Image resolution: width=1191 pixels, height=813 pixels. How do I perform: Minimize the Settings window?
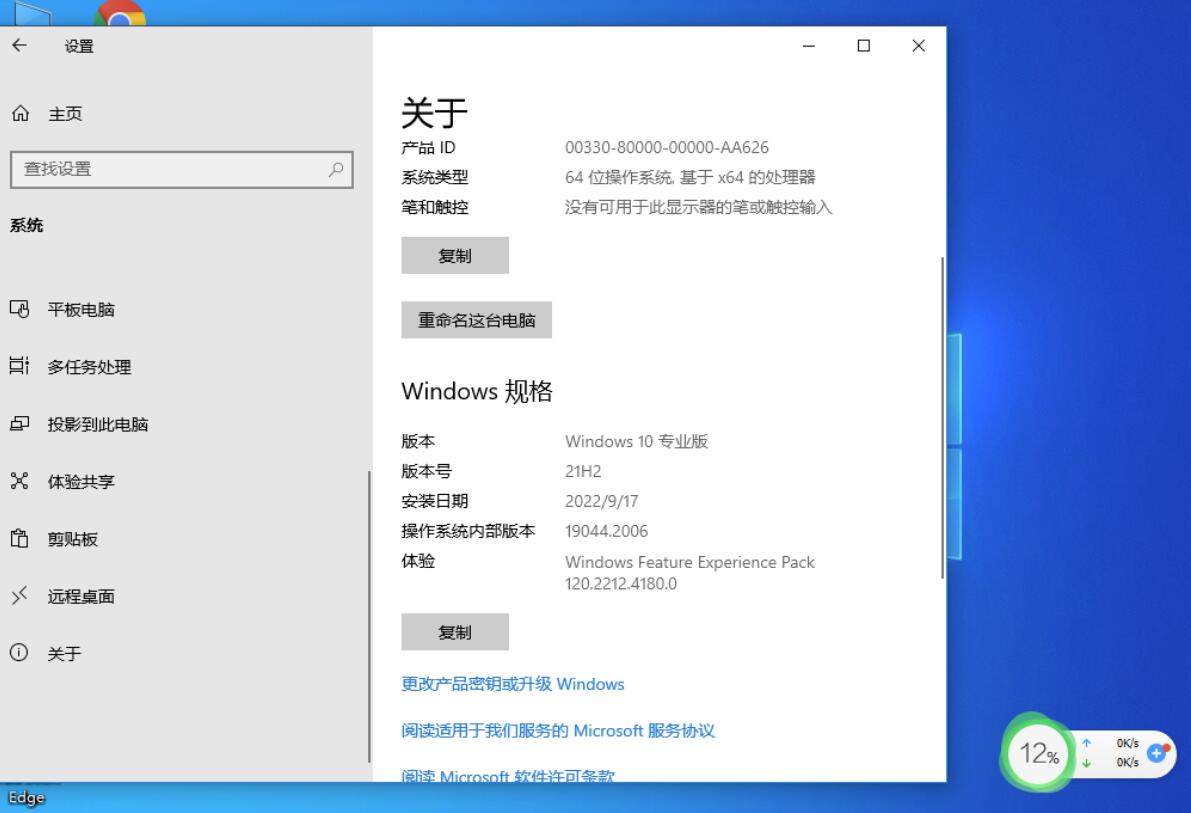point(809,46)
